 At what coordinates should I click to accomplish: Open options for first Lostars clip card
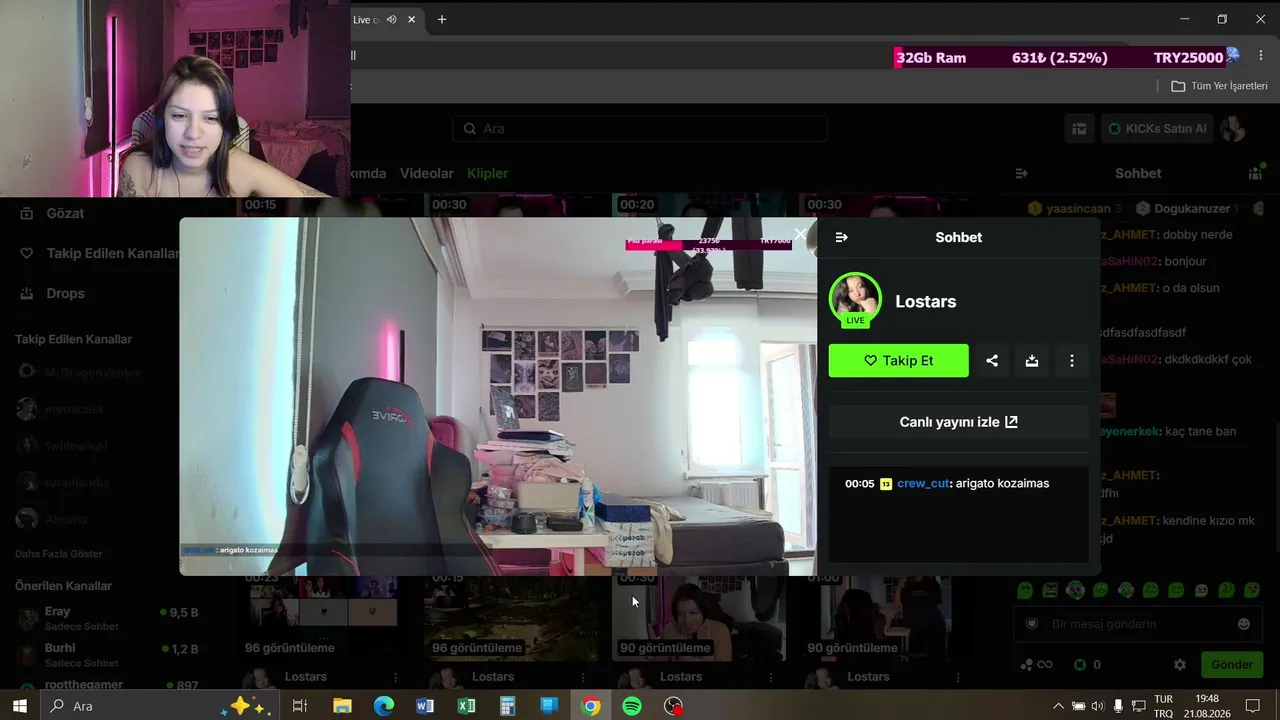coord(396,677)
